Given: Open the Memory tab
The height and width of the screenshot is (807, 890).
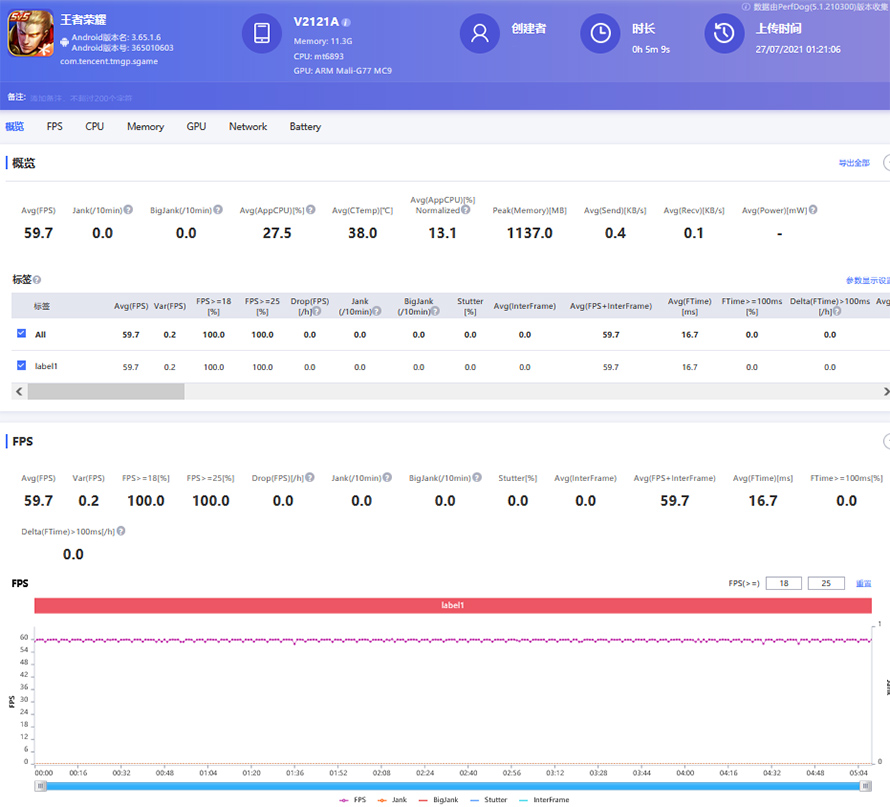Looking at the screenshot, I should coord(145,127).
